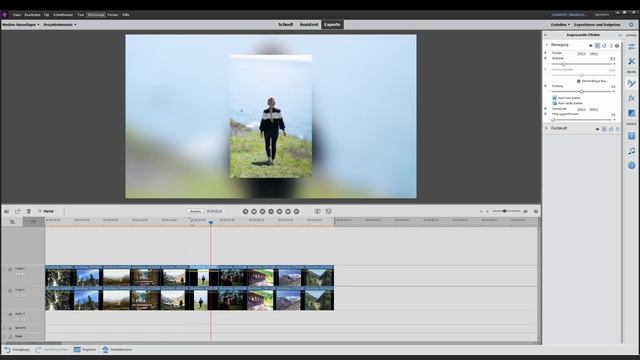Reset the Bewegung effect

604,46
